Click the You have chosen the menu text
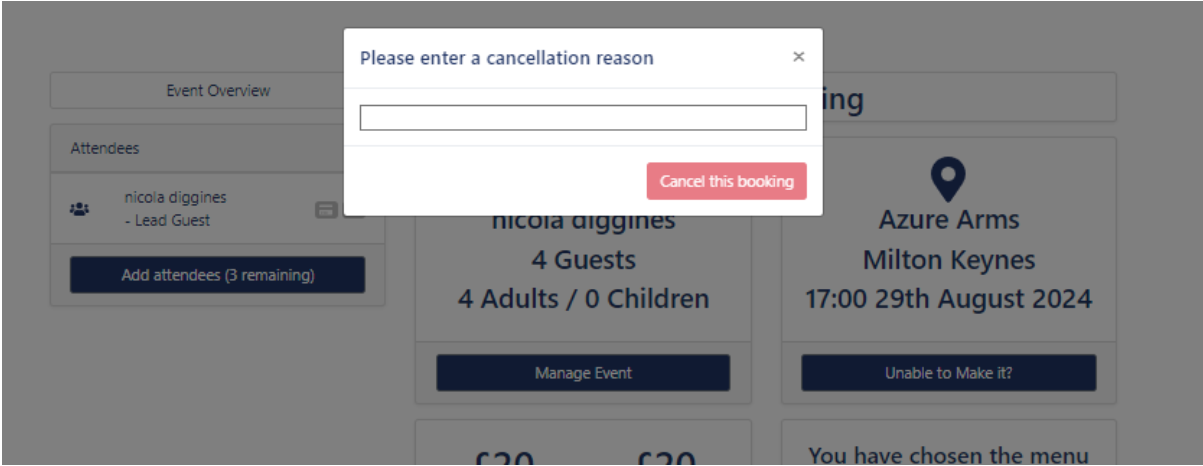The width and height of the screenshot is (1203, 466). click(948, 455)
